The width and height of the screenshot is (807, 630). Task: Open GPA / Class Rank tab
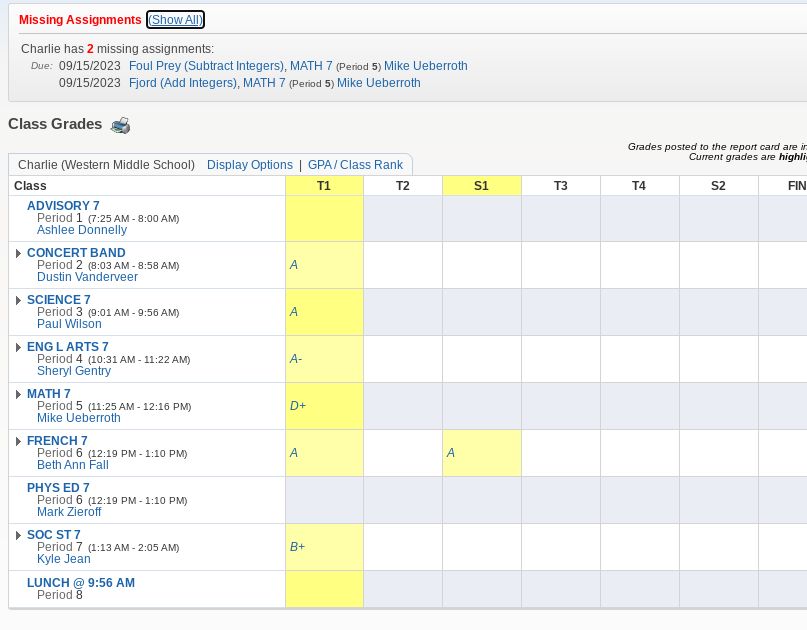click(355, 165)
